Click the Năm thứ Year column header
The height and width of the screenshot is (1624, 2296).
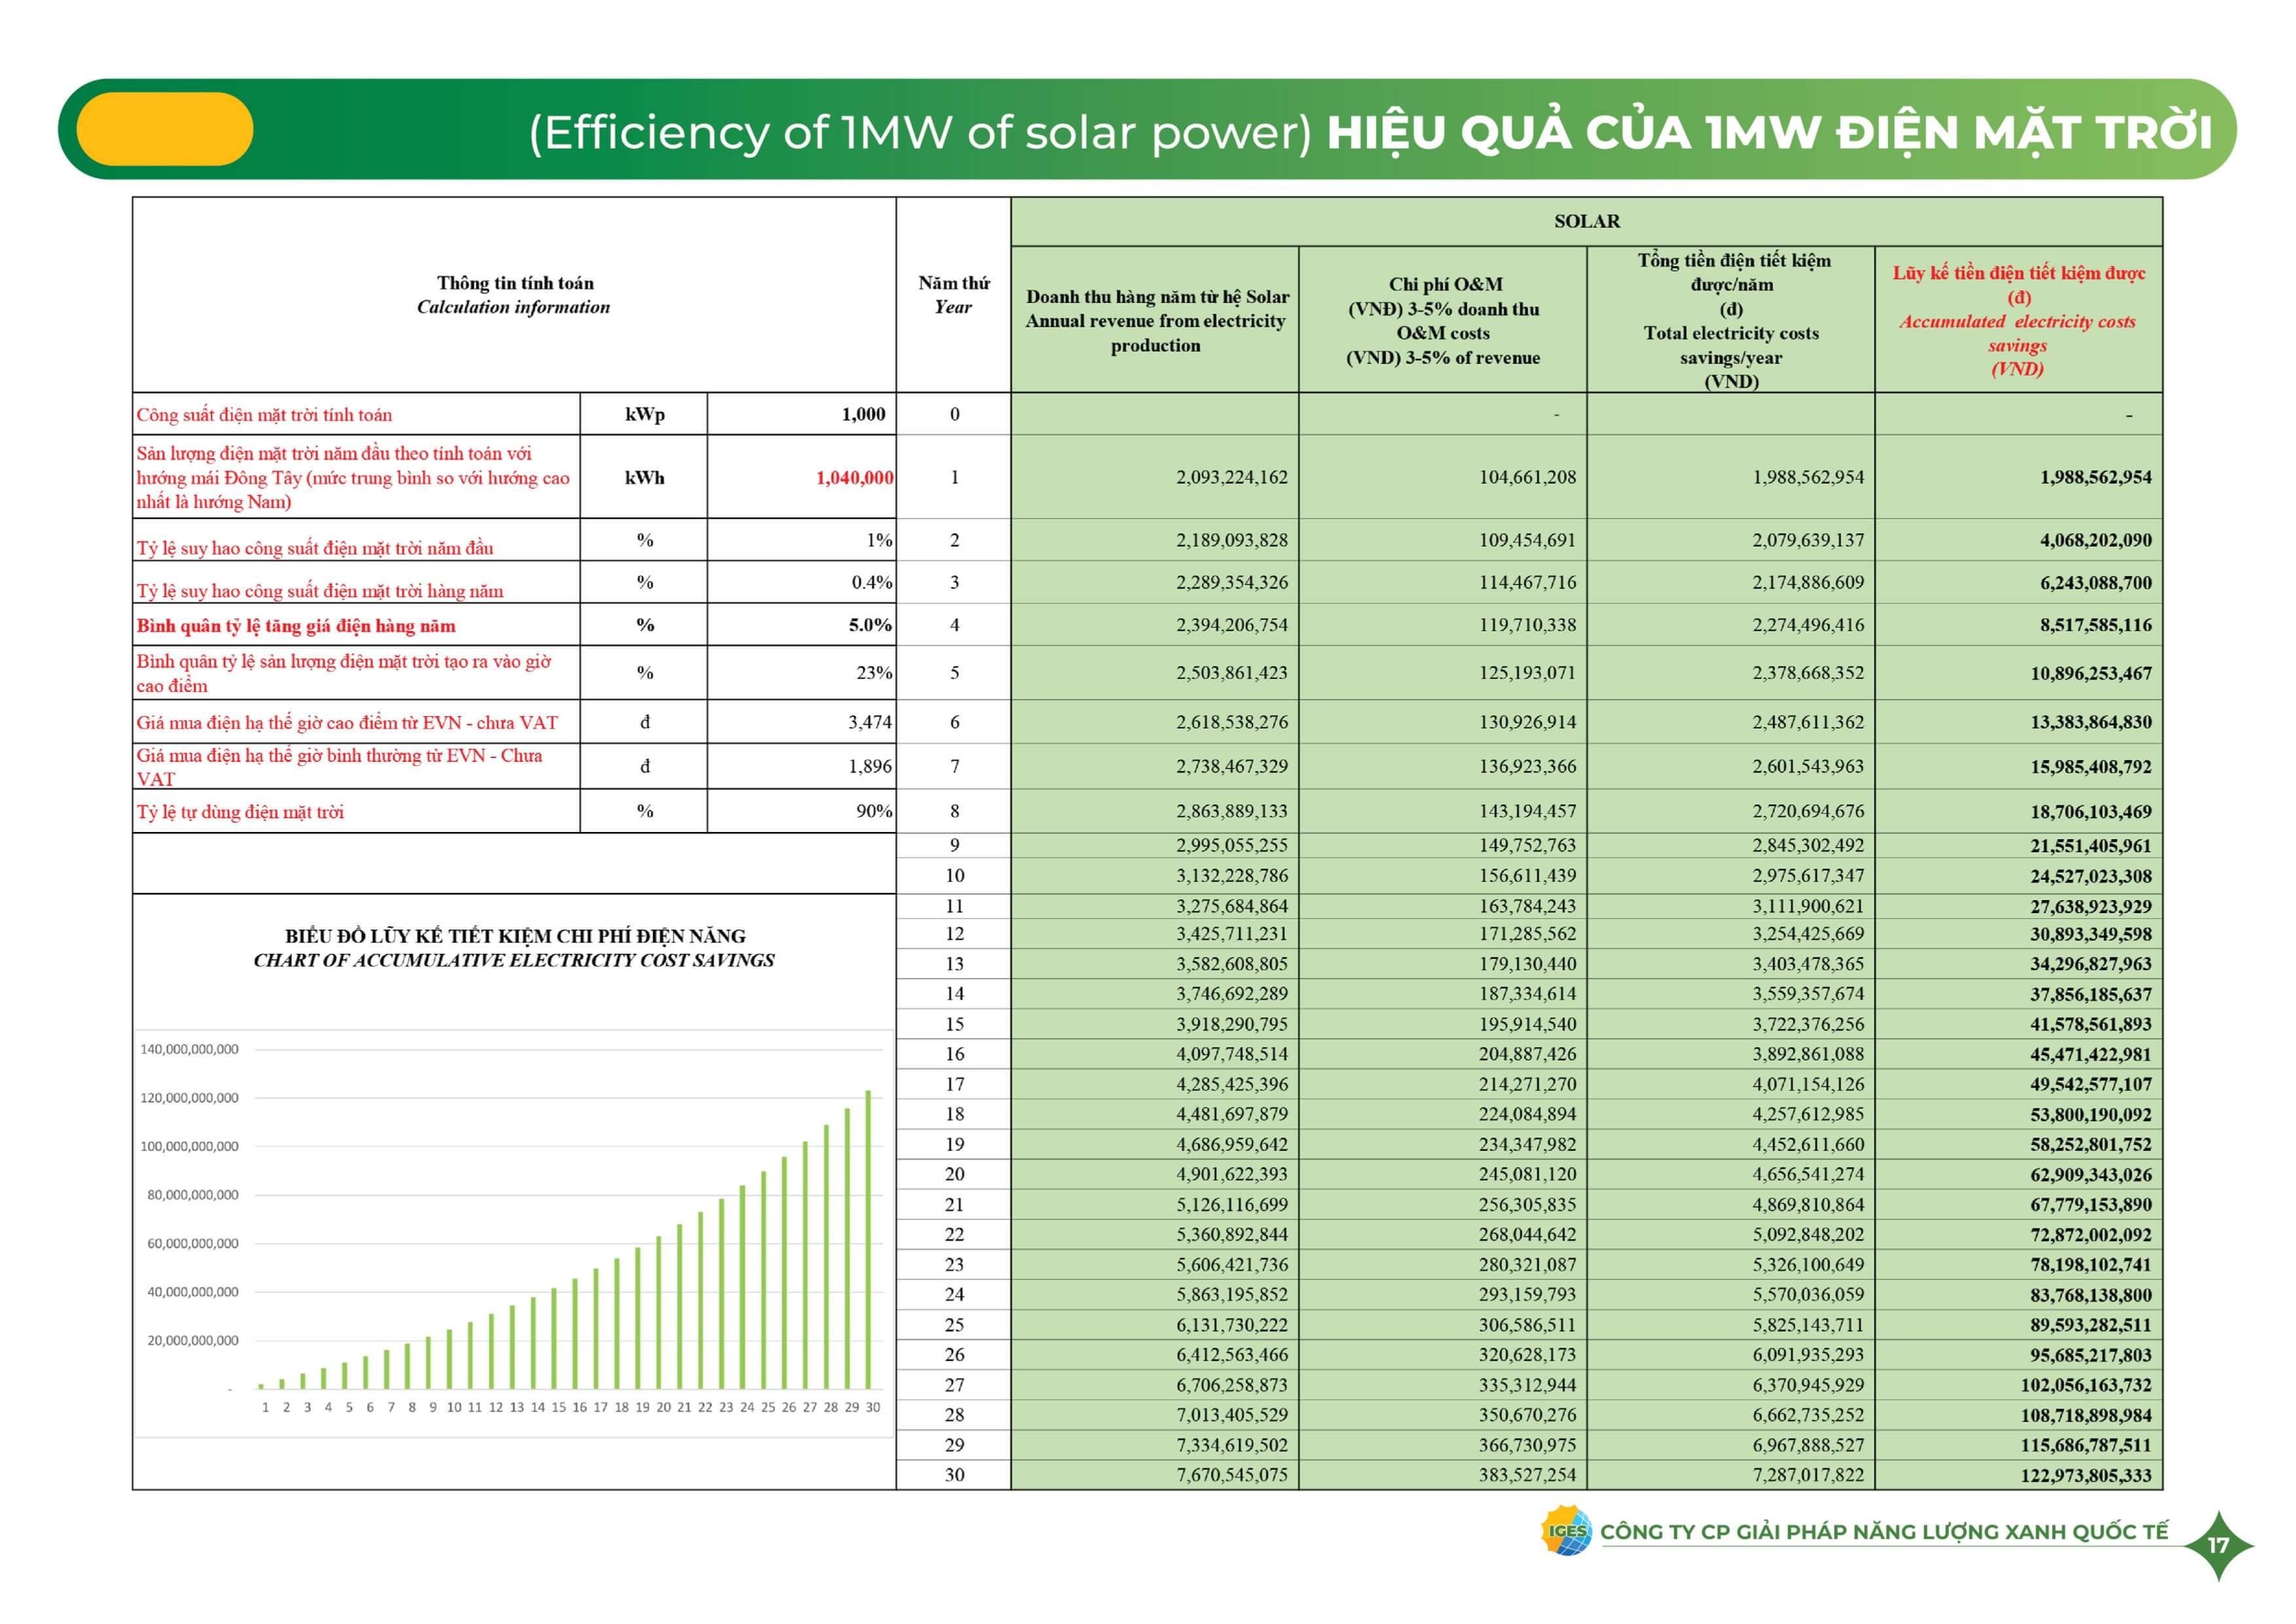[x=953, y=295]
